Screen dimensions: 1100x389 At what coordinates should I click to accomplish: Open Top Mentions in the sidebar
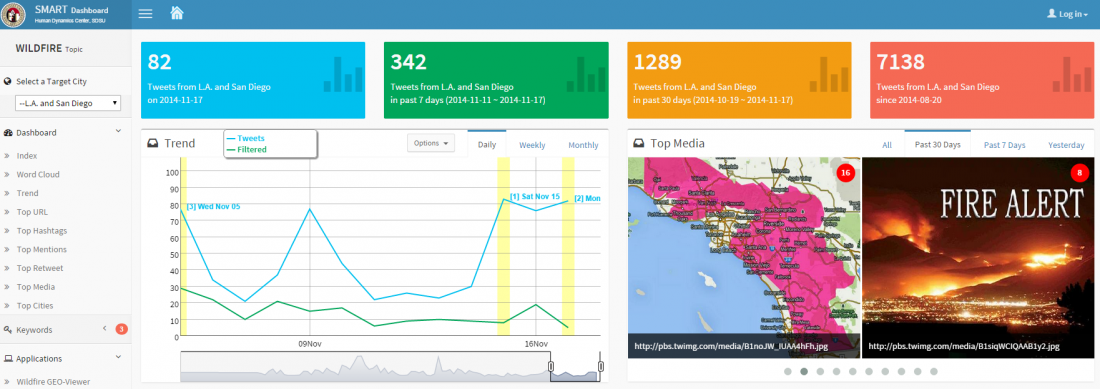pos(42,249)
